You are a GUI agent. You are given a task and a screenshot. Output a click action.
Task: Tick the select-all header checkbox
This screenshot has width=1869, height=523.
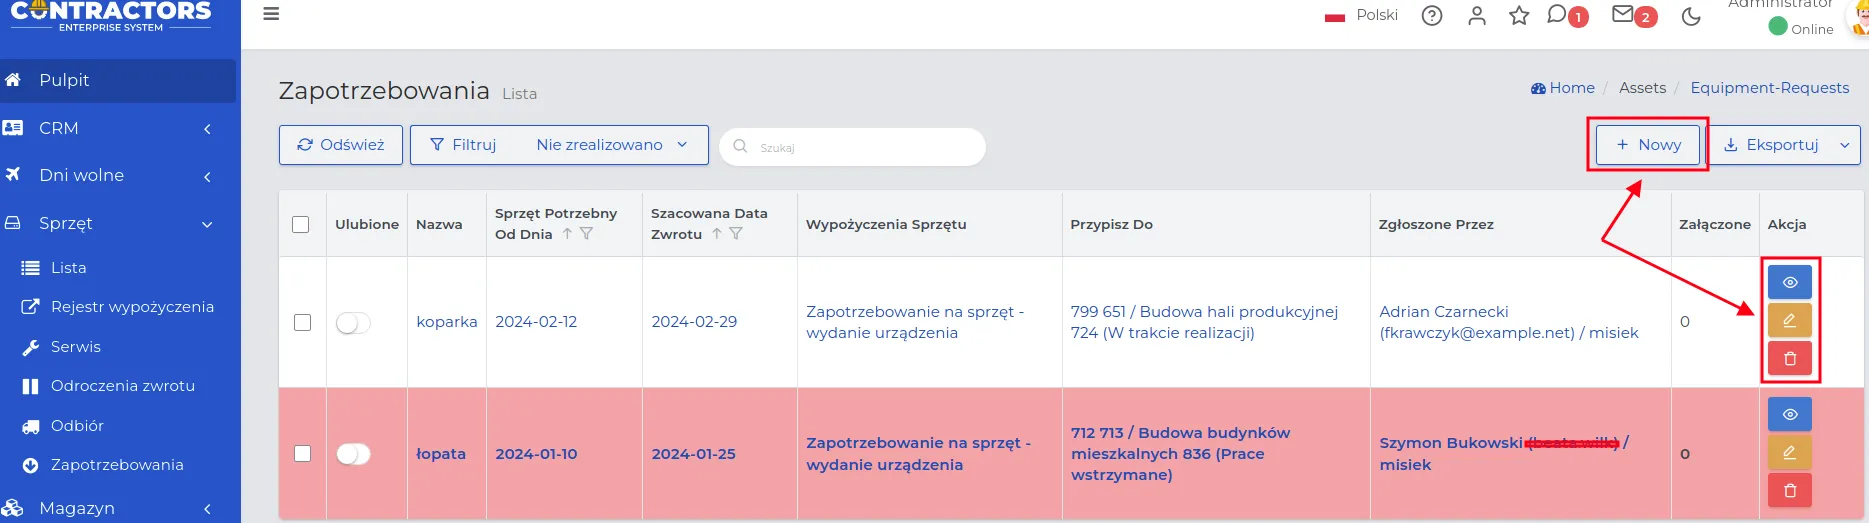(x=300, y=224)
